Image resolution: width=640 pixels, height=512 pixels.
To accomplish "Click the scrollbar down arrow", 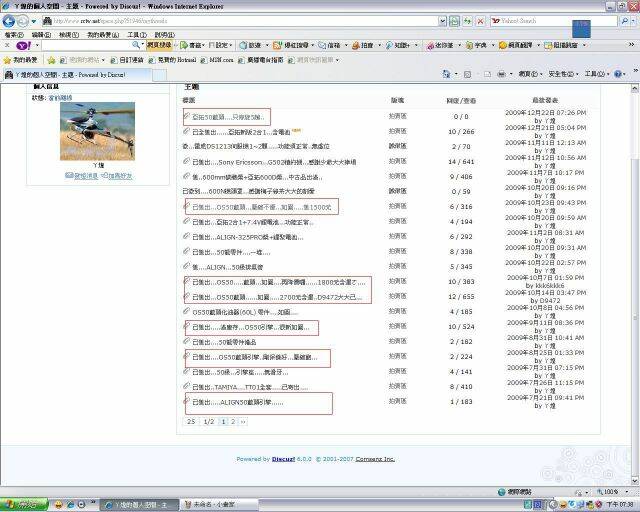I will [x=635, y=481].
